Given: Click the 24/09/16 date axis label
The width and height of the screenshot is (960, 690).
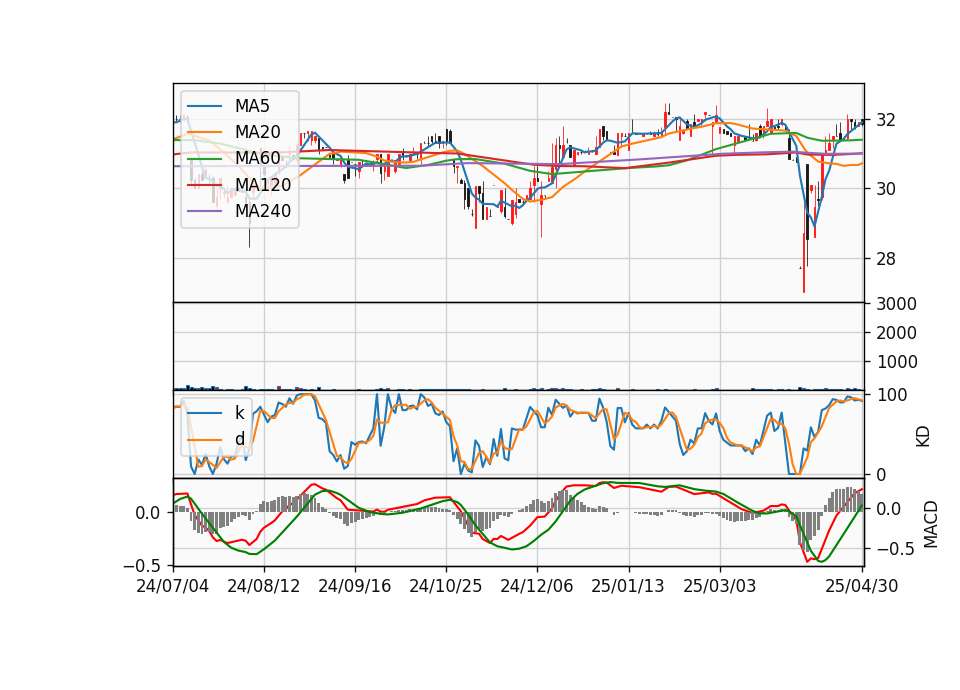Looking at the screenshot, I should point(354,586).
